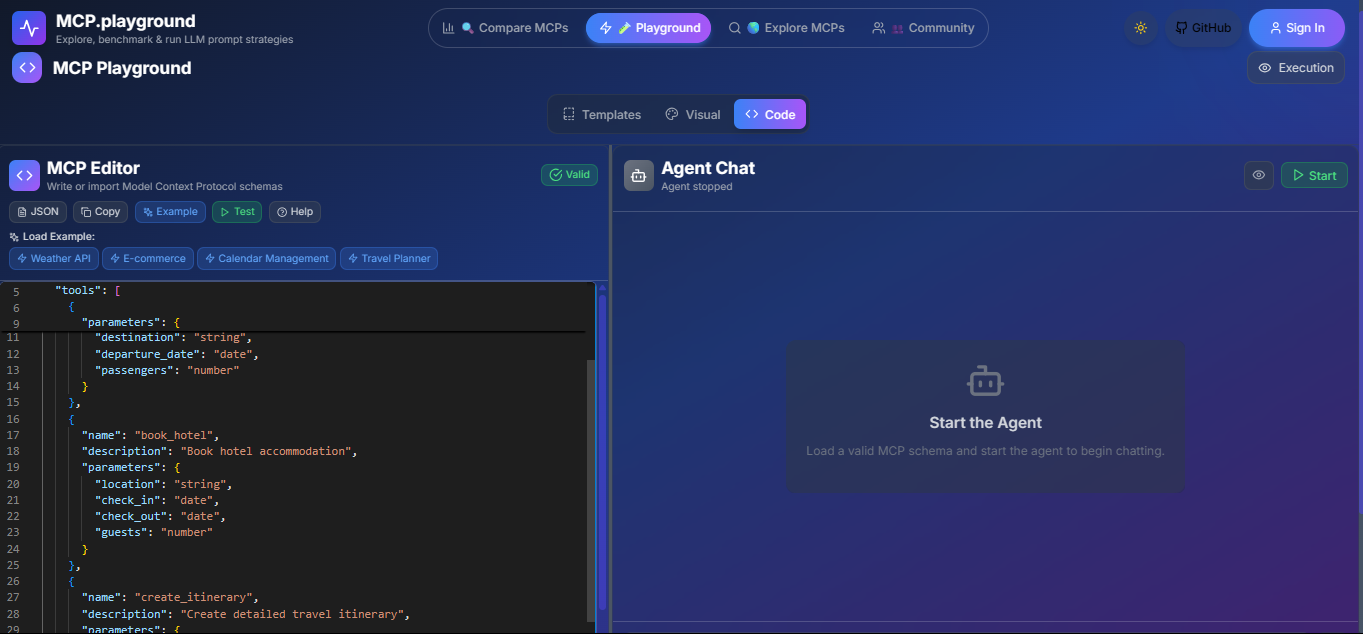Screen dimensions: 1363x634
Task: Click line number 17 in the gutter
Action: pos(13,435)
